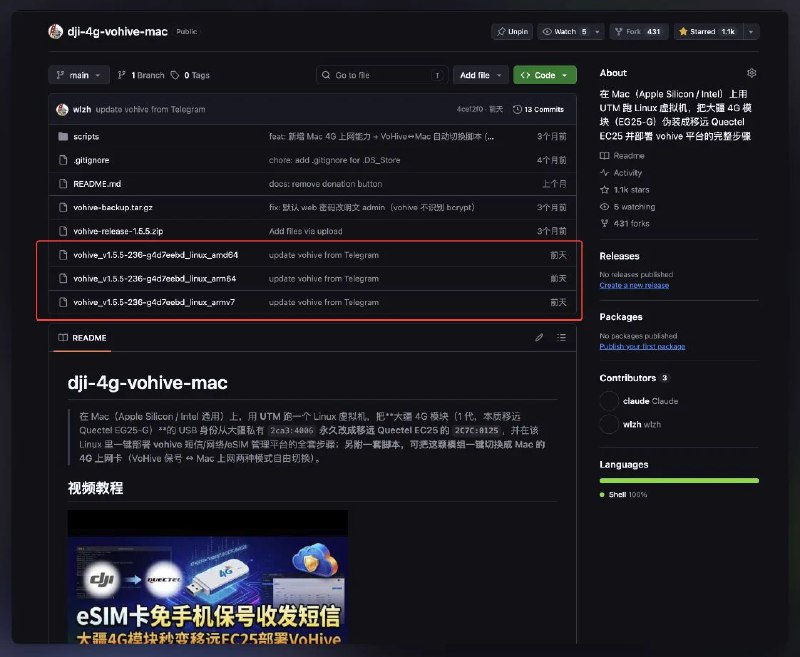This screenshot has height=657, width=800.
Task: Open commit 'Add files via upload'
Action: tap(306, 231)
